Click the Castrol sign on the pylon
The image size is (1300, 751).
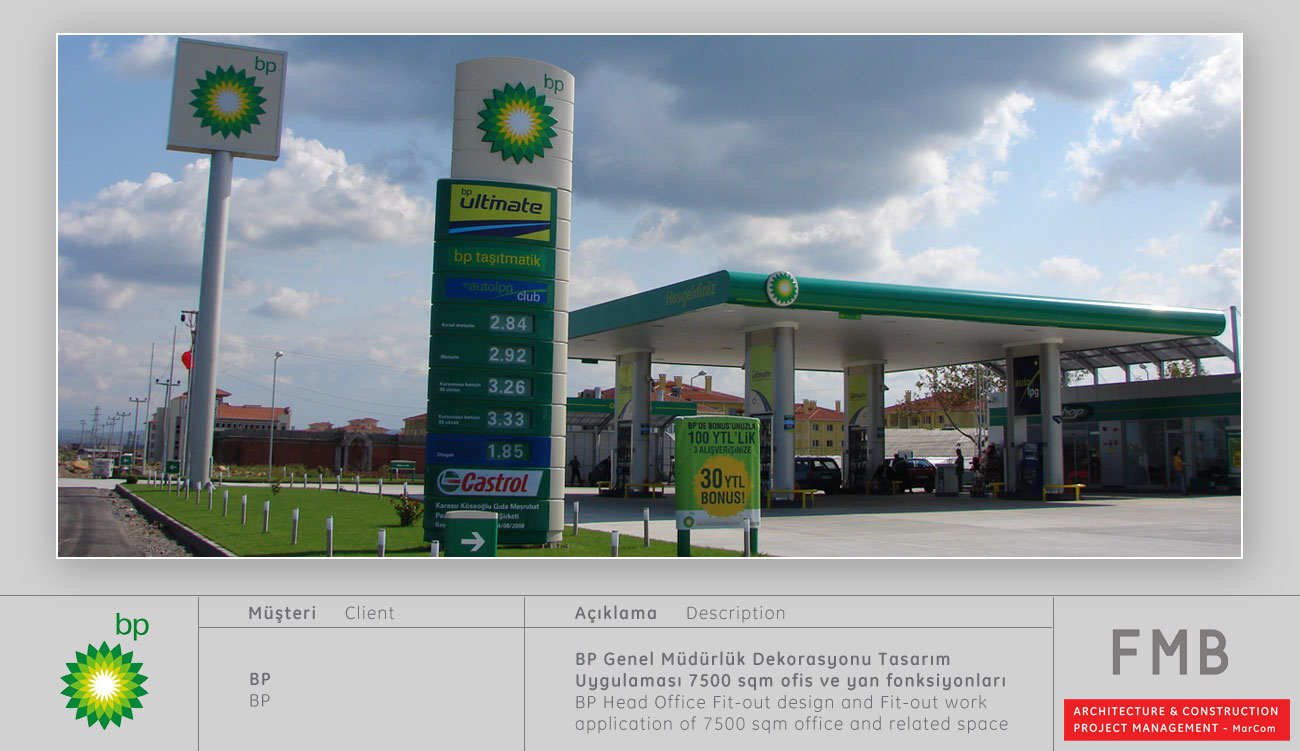pos(489,482)
